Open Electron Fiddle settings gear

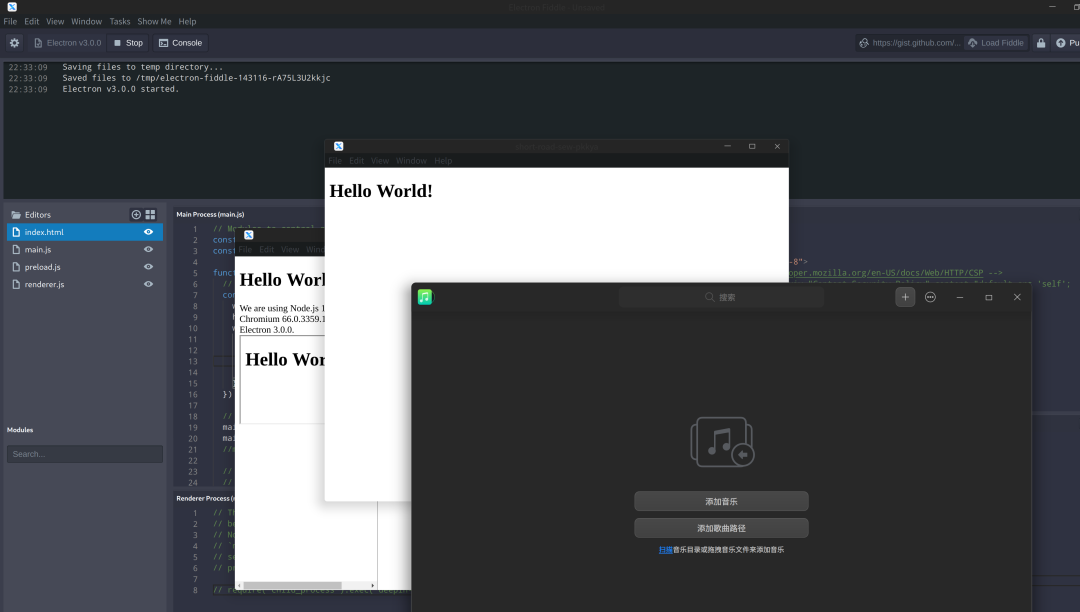[x=14, y=43]
